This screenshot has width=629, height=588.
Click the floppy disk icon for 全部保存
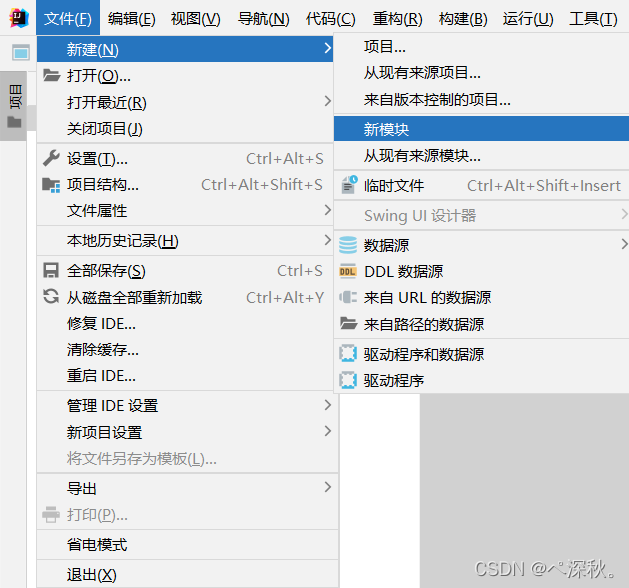[51, 271]
